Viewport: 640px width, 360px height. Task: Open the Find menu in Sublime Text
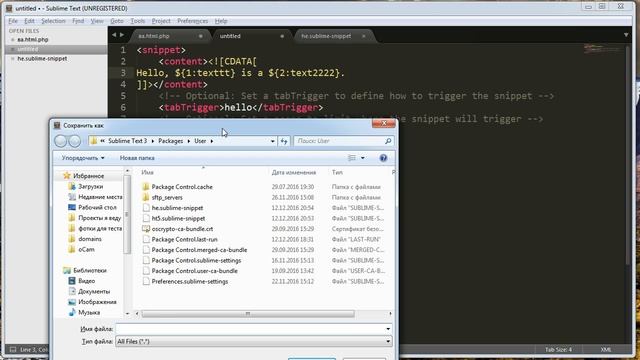coord(78,21)
